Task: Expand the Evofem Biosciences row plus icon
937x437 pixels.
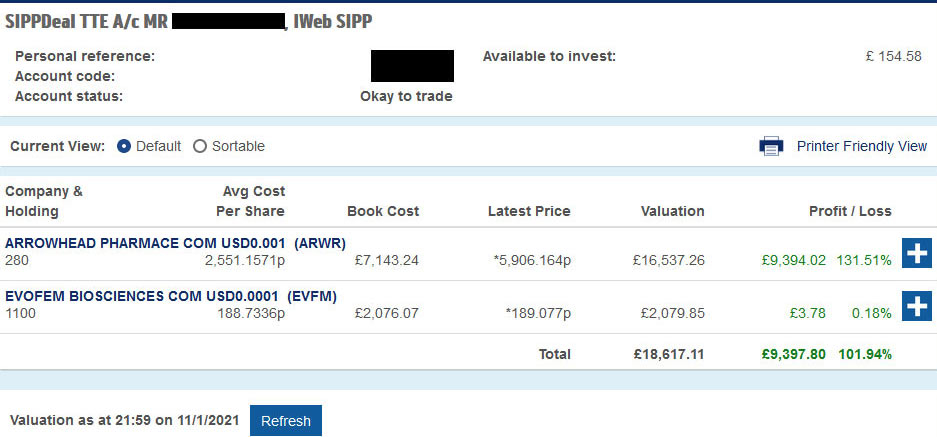Action: point(917,306)
